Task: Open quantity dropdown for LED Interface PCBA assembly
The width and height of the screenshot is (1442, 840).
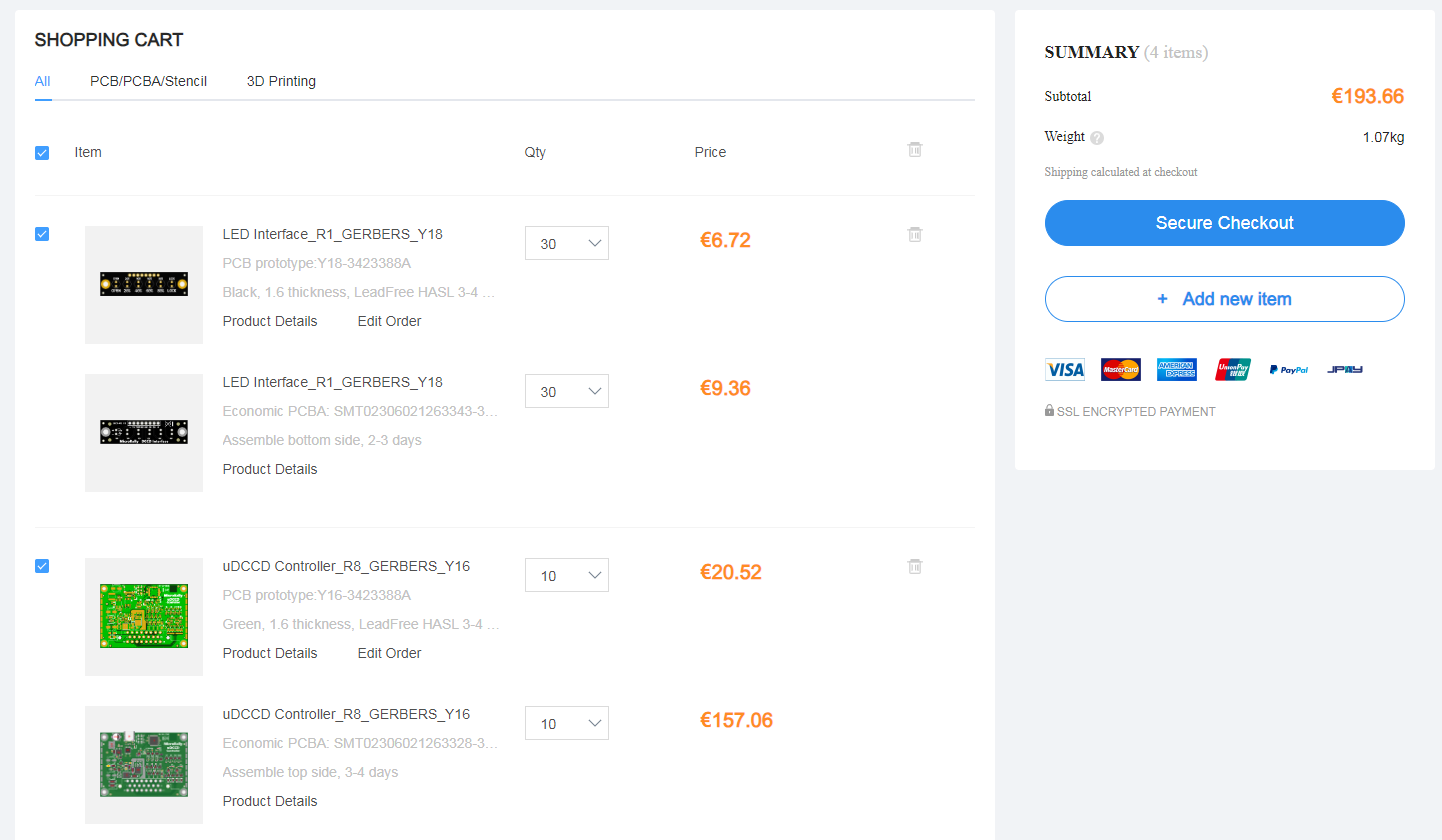Action: point(566,392)
